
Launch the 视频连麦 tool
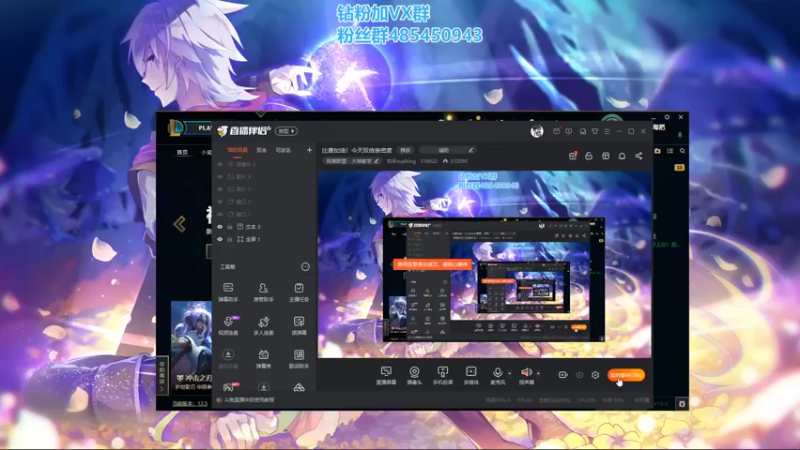point(228,325)
